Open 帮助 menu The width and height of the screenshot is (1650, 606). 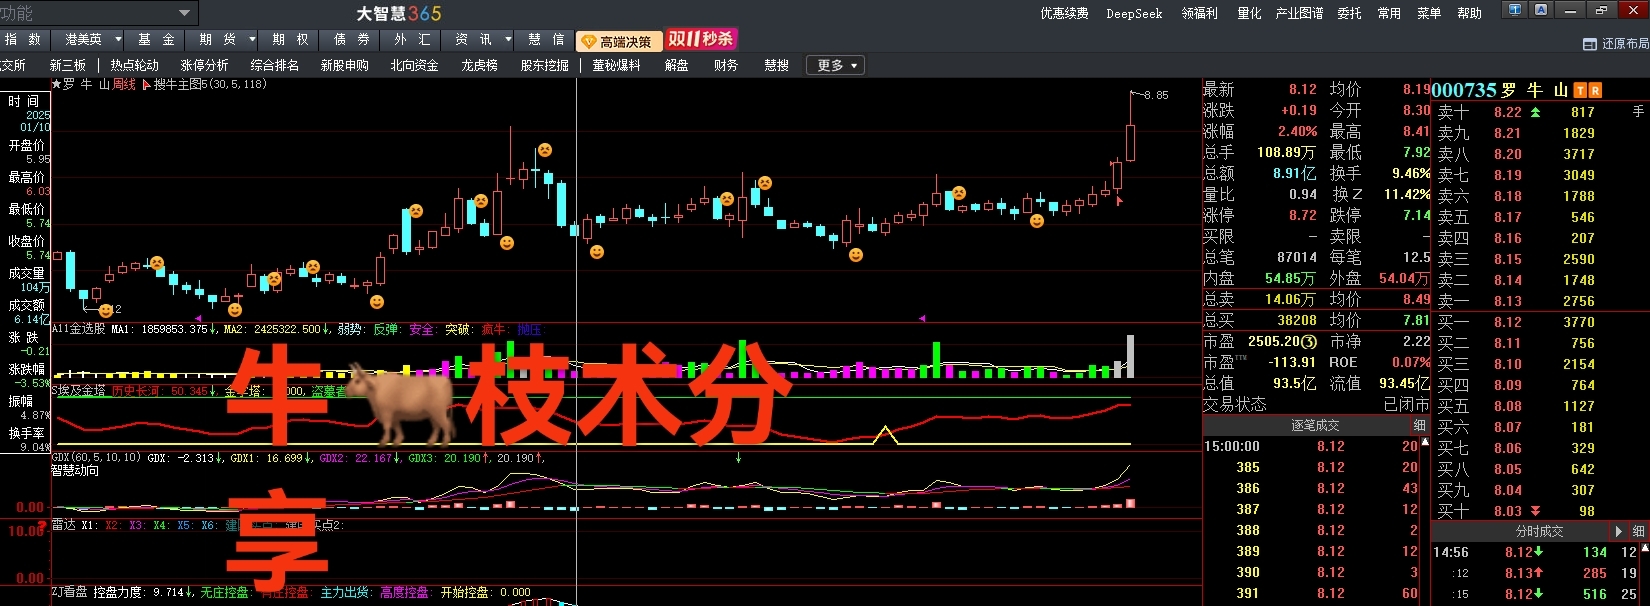pyautogui.click(x=1469, y=13)
